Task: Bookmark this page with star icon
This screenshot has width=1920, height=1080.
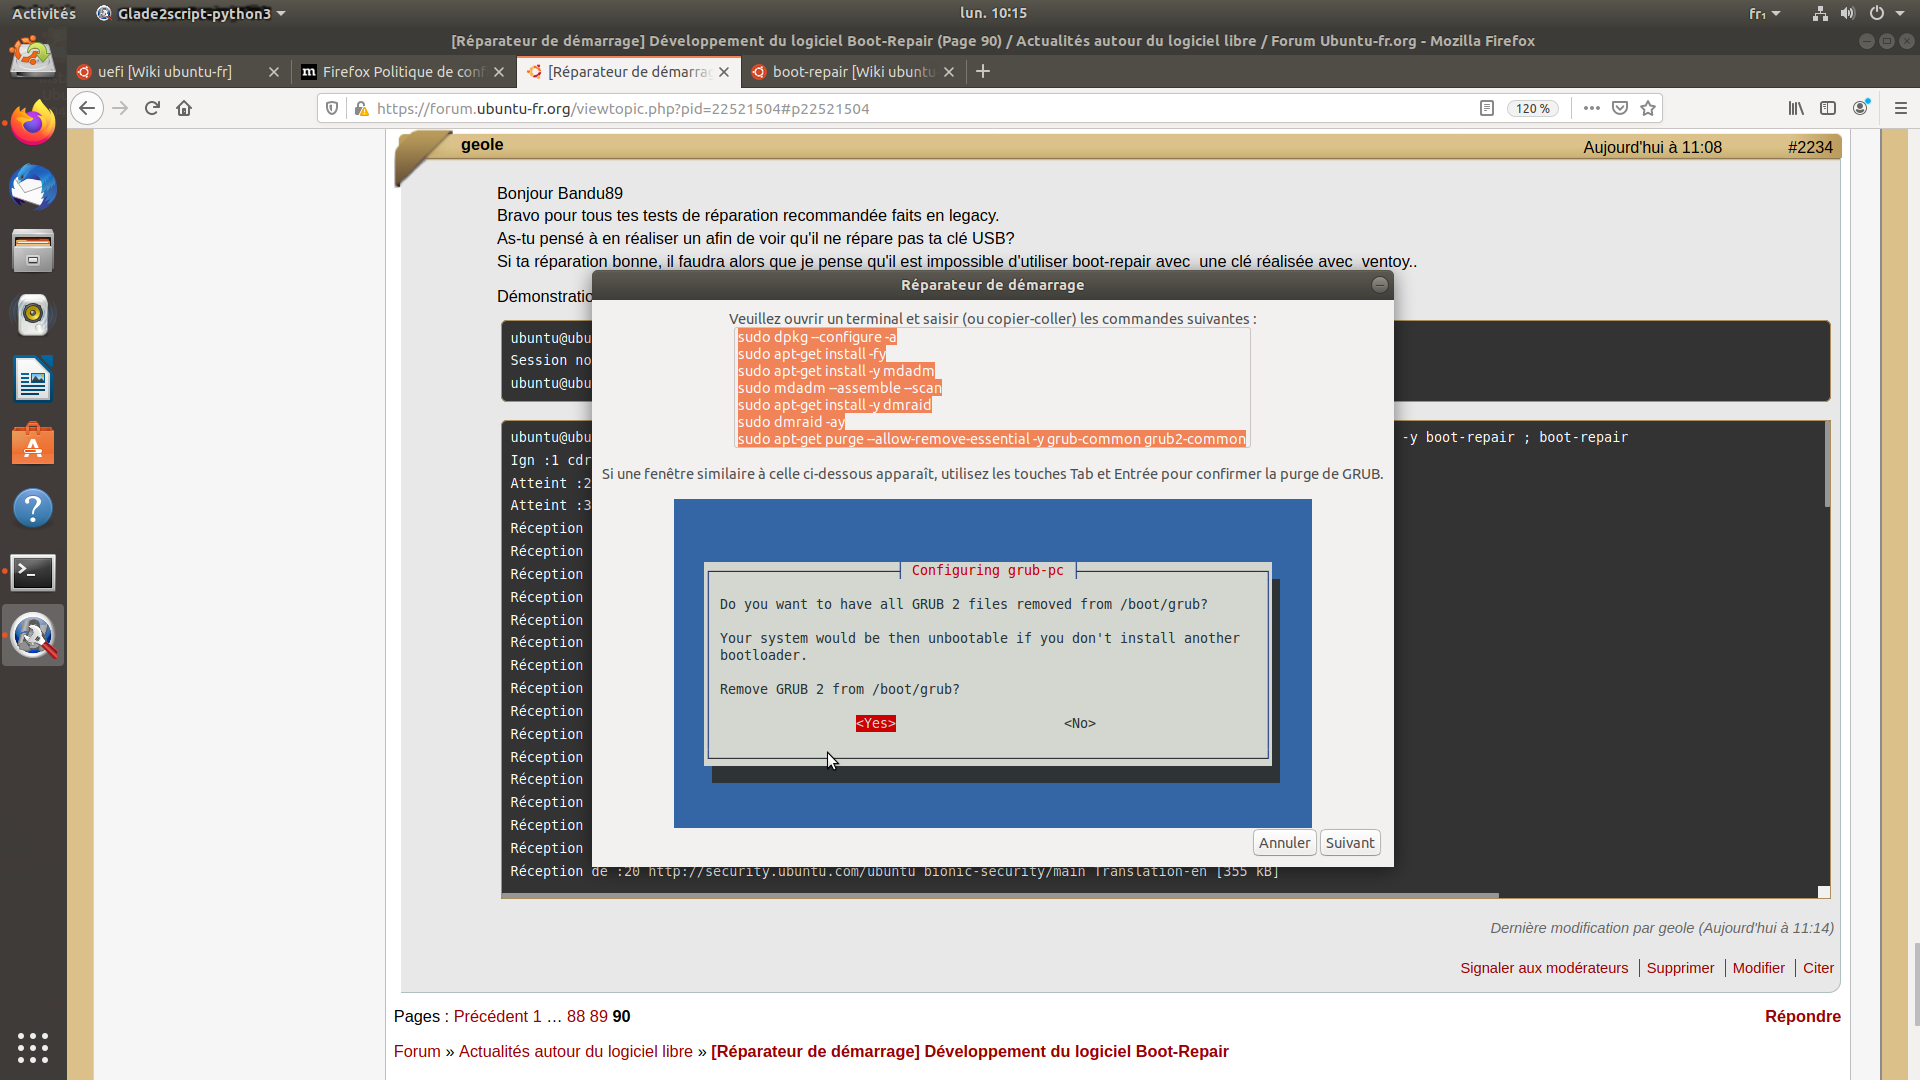Action: coord(1648,108)
